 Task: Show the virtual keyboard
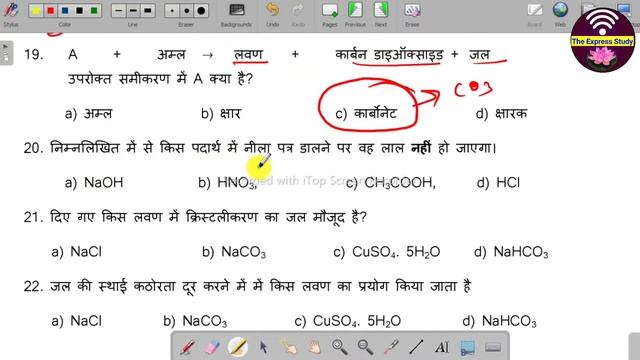[493, 347]
